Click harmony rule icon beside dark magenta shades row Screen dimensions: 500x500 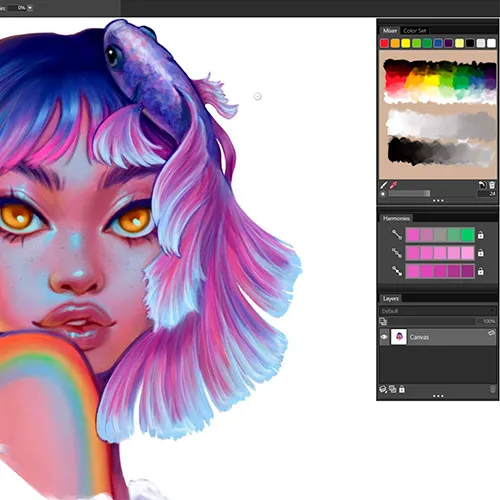pyautogui.click(x=397, y=271)
